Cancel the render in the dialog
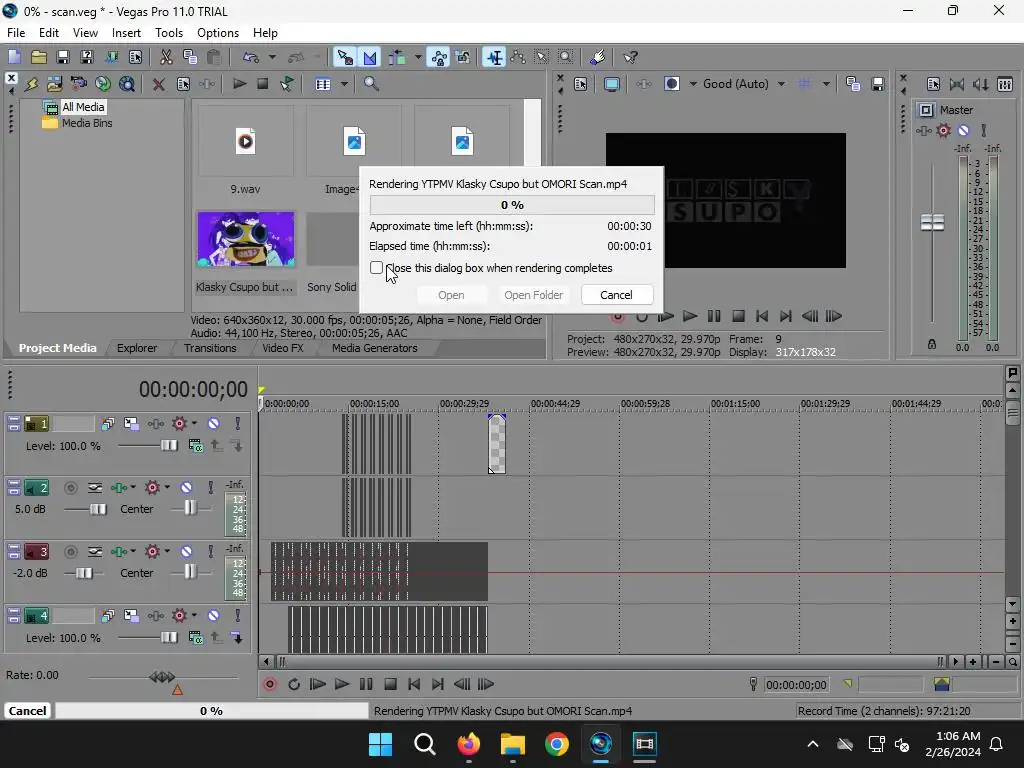 (x=616, y=295)
